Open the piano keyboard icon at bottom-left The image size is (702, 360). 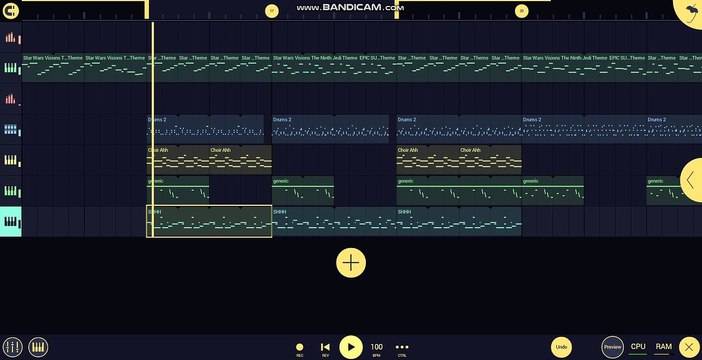click(x=38, y=347)
